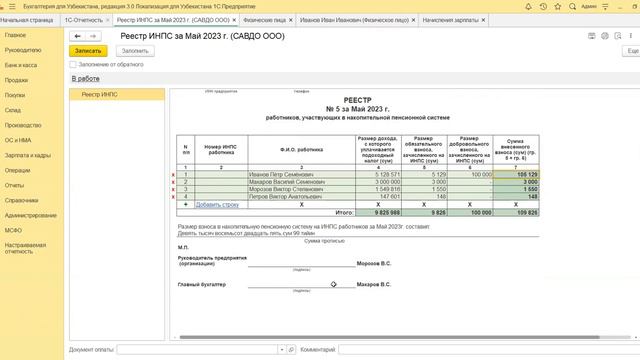640x360 pixels.
Task: Toggle Заполнение от обратного checkbox
Action: (73, 64)
